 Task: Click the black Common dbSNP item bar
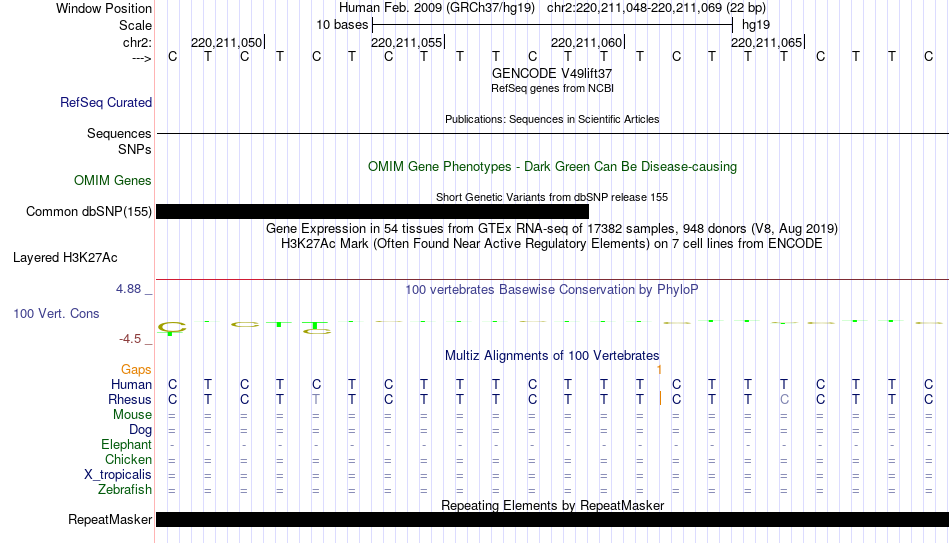372,212
